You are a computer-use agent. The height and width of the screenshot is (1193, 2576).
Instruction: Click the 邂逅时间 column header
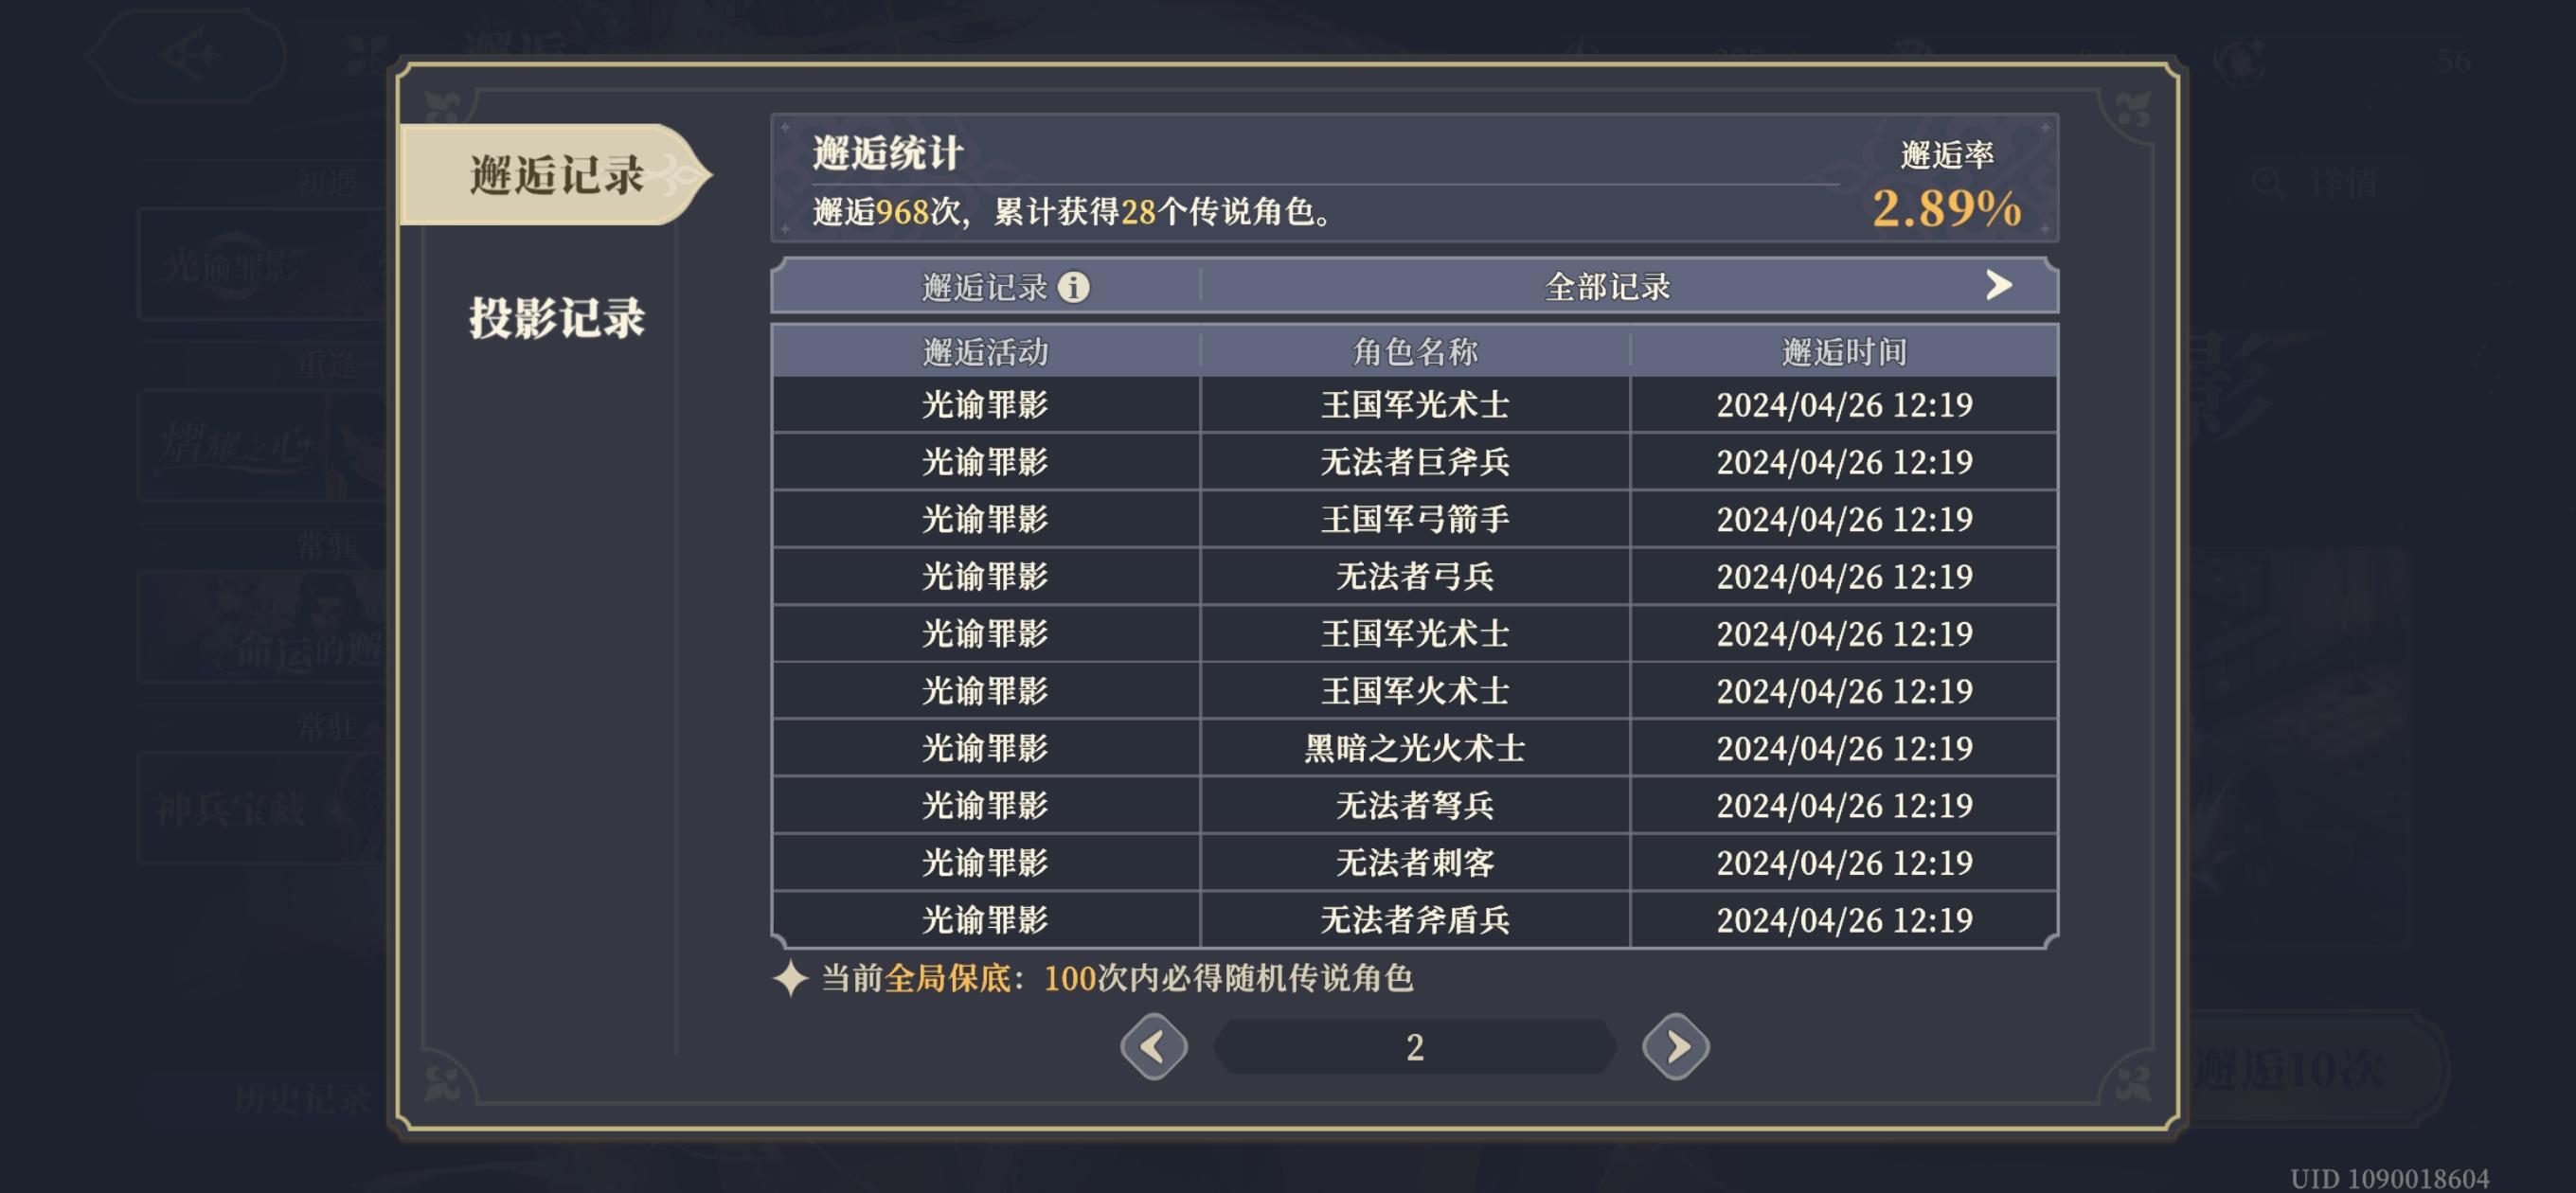point(1843,352)
